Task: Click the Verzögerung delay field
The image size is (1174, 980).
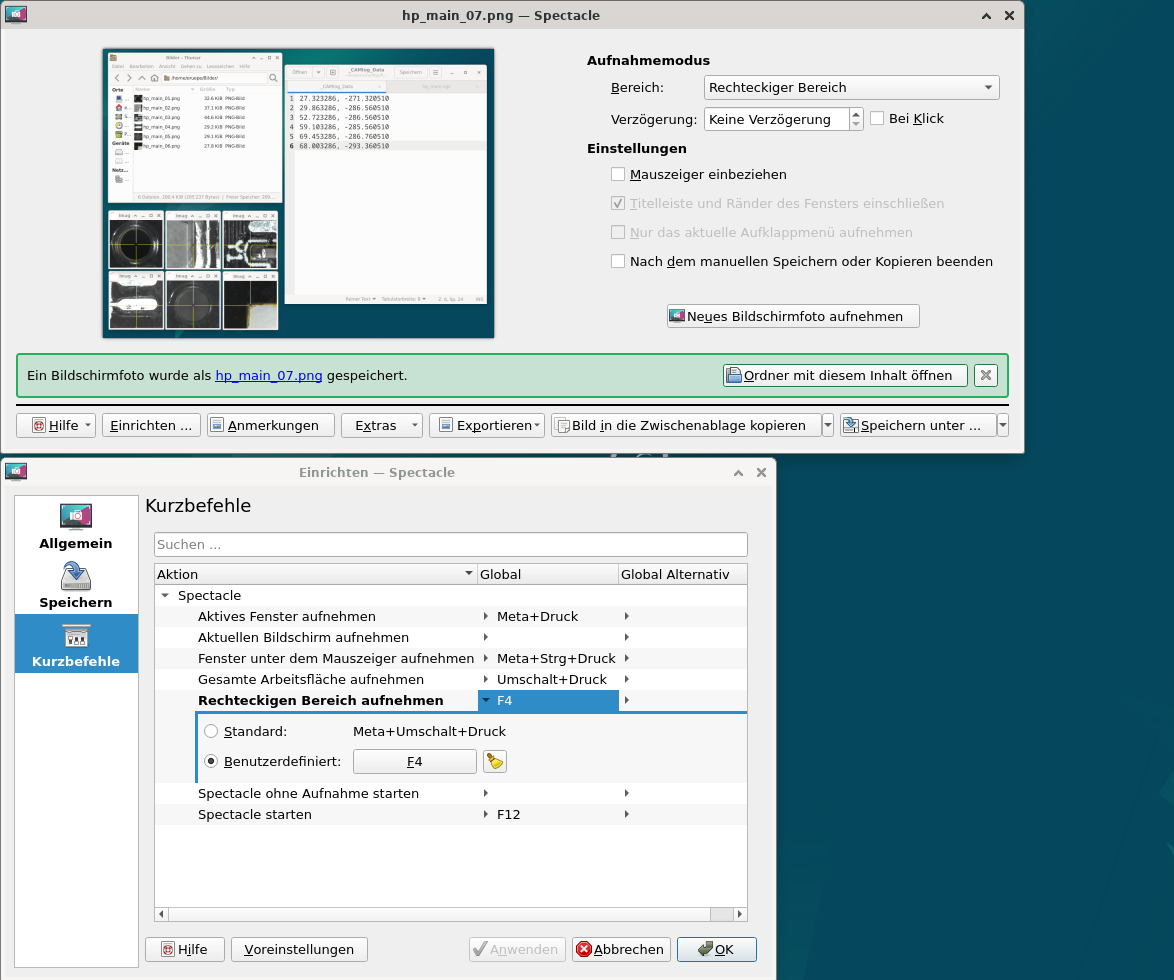Action: (776, 119)
